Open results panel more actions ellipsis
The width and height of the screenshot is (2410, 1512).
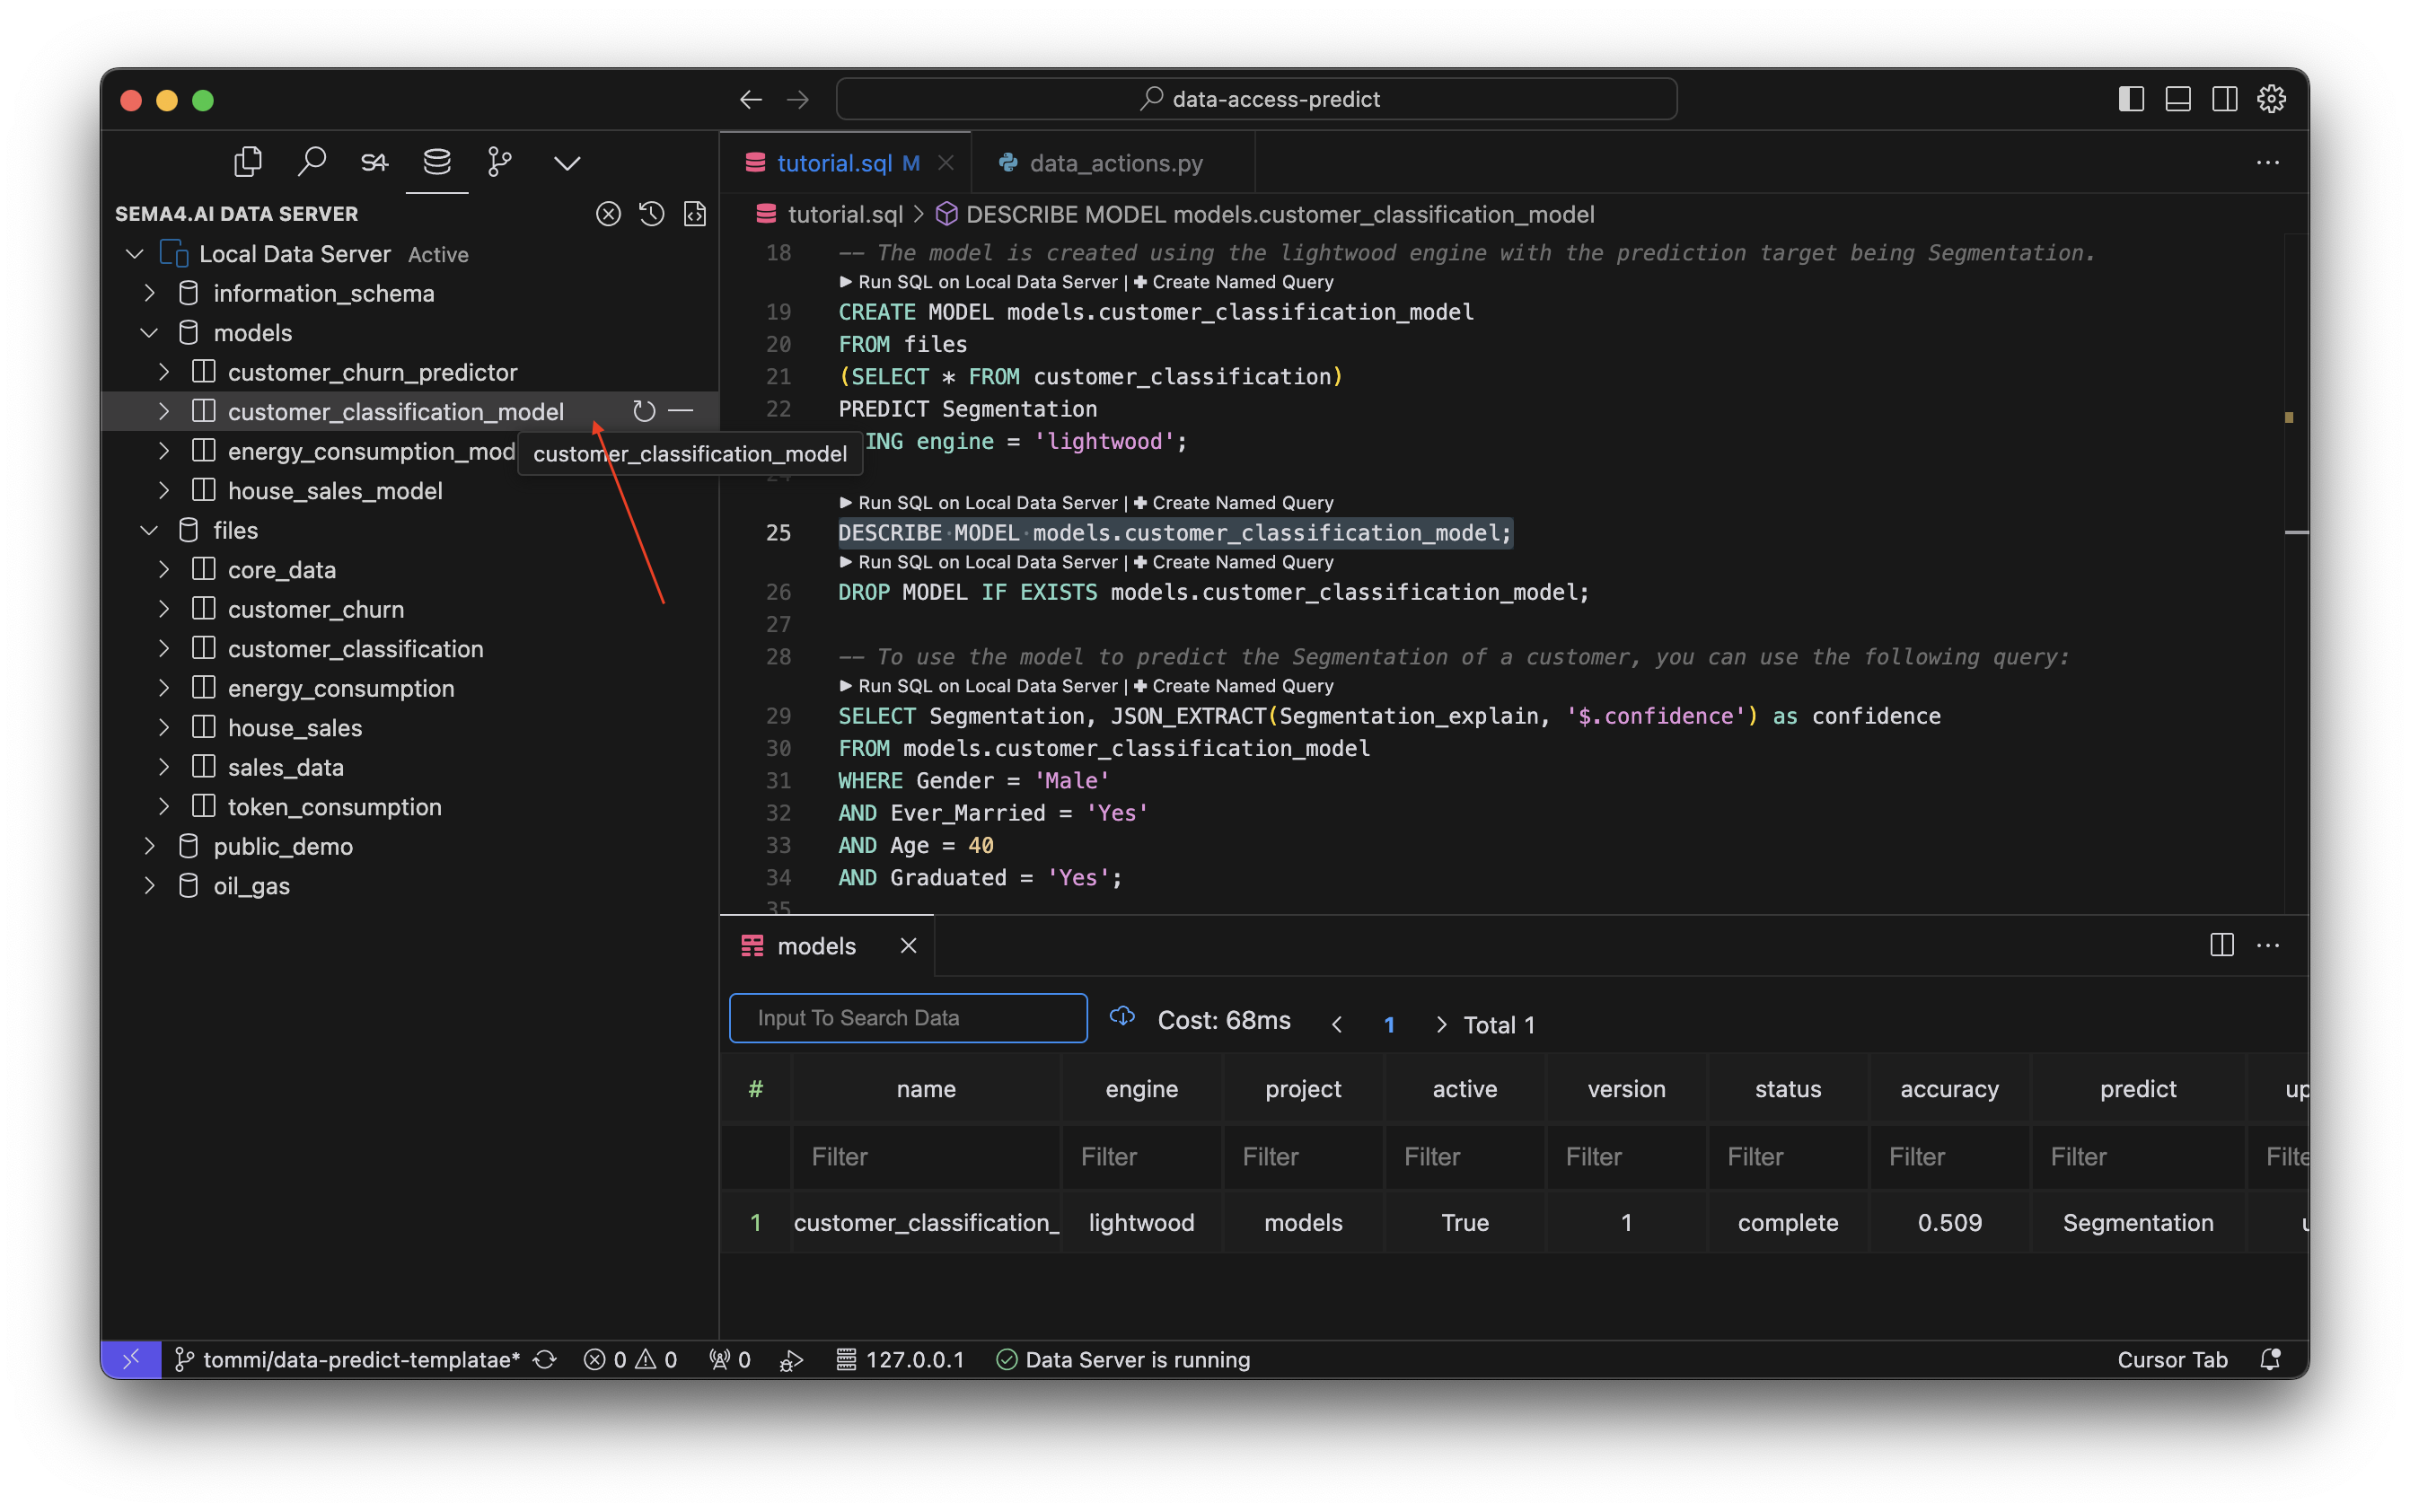click(2268, 945)
